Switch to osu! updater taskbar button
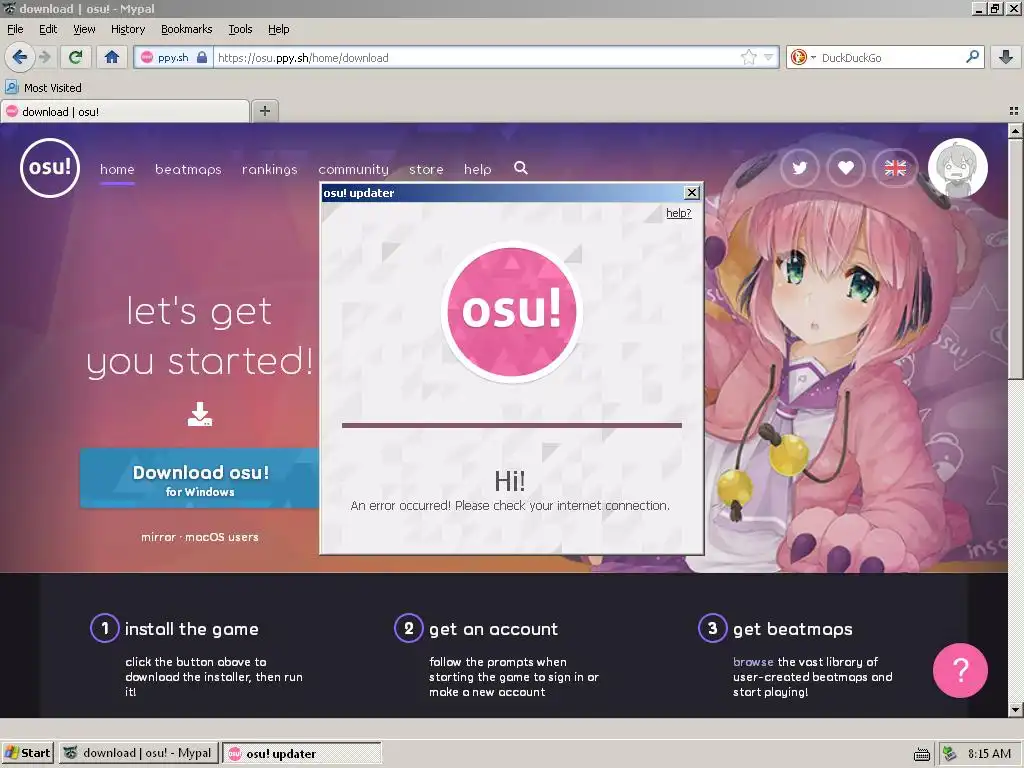Screen dimensions: 1024x768 [x=302, y=753]
